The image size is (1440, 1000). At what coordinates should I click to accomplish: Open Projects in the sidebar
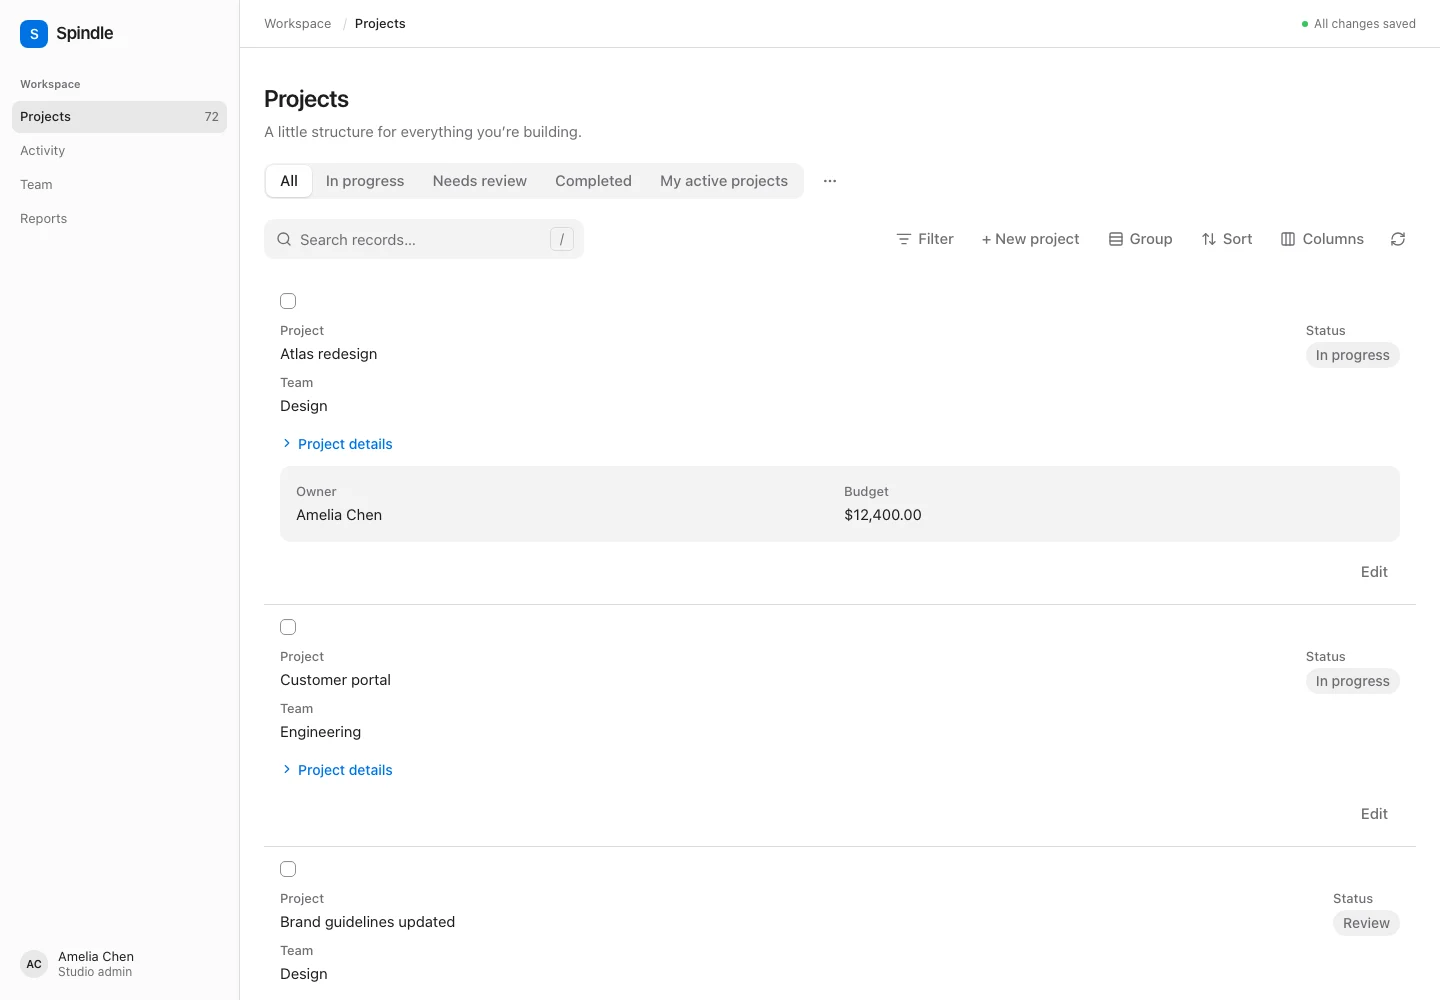tap(120, 117)
